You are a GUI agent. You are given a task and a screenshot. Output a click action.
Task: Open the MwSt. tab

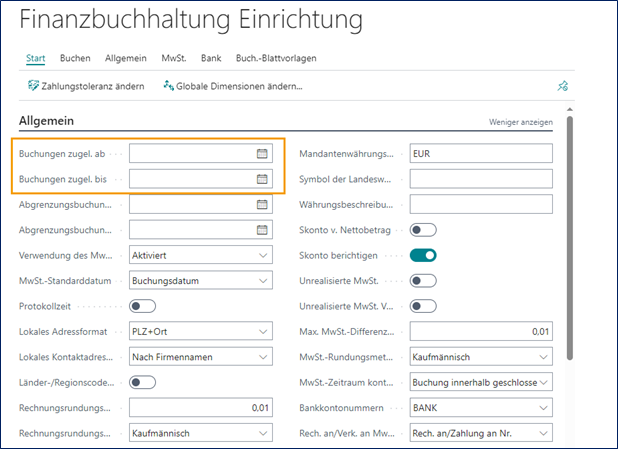[x=173, y=58]
